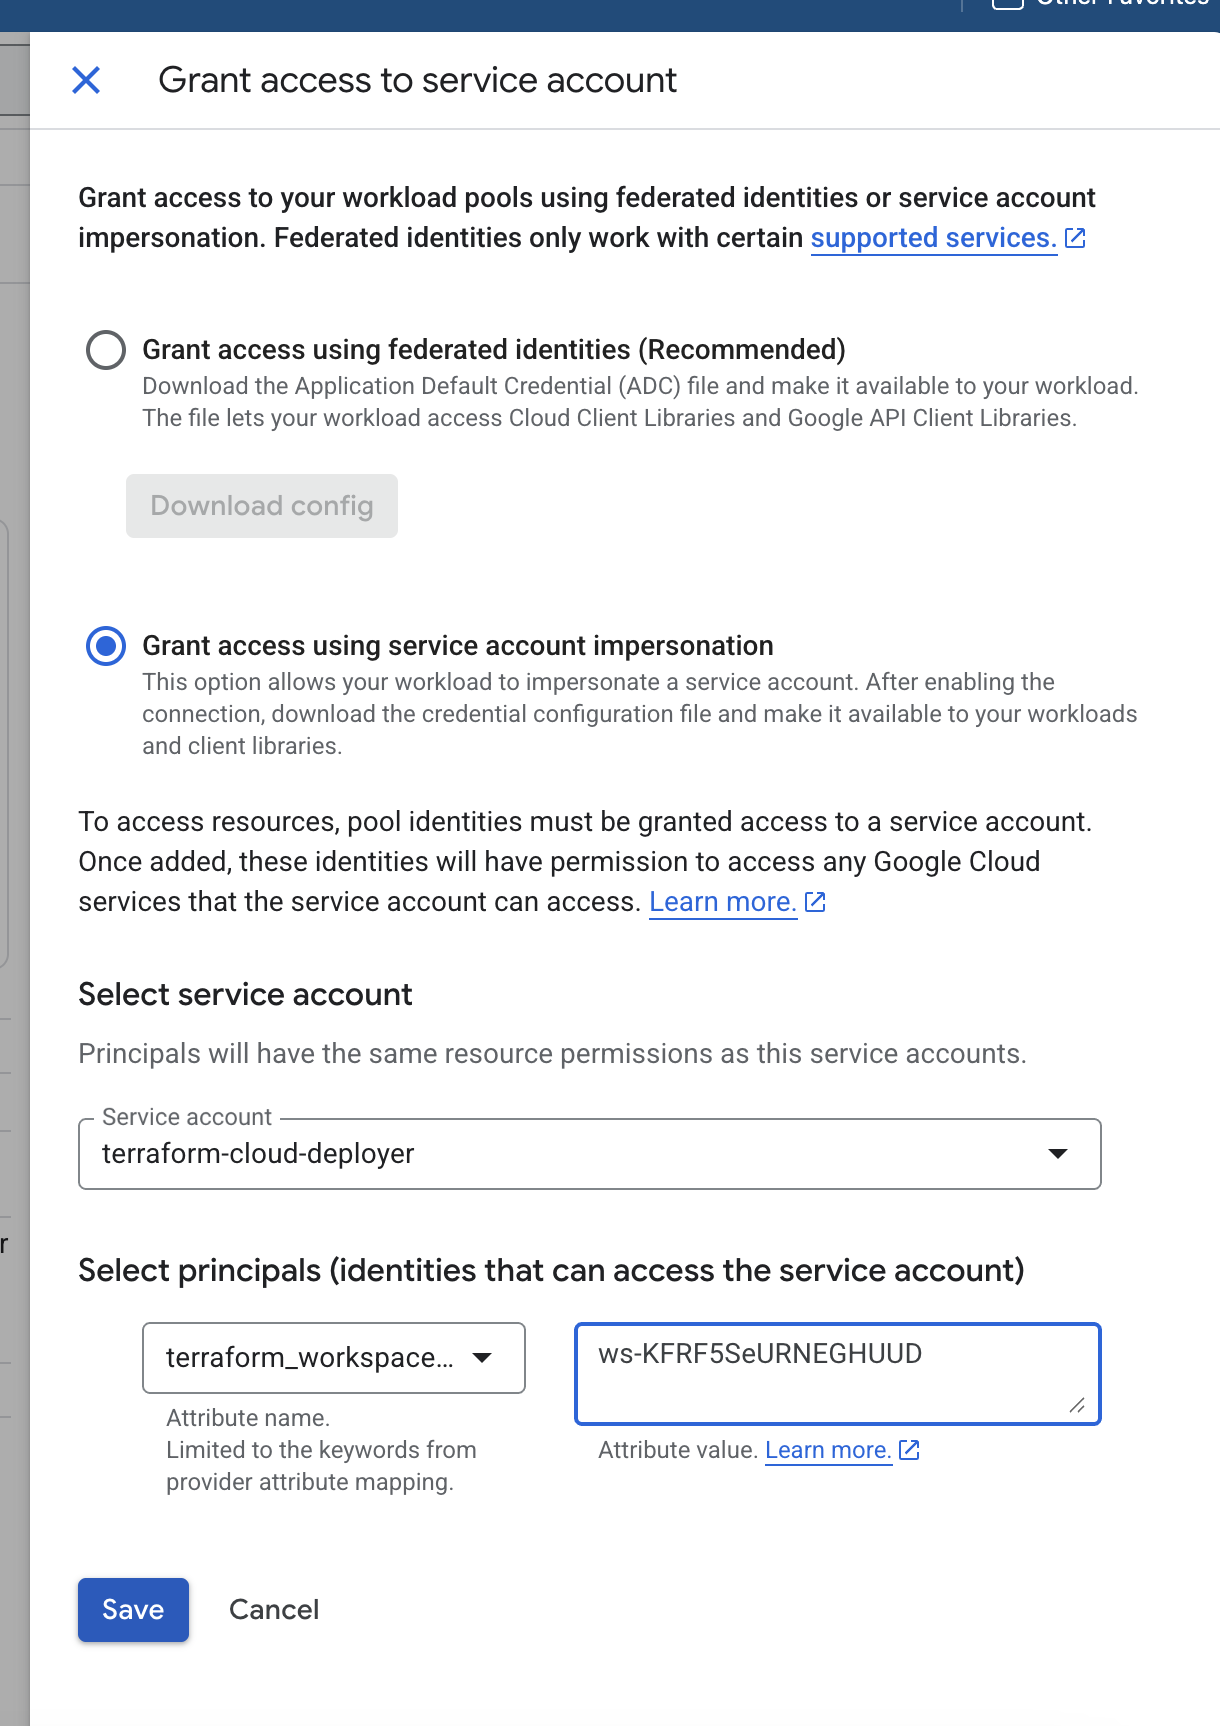Click Learn more about pool identities
This screenshot has height=1726, width=1220.
pos(722,901)
